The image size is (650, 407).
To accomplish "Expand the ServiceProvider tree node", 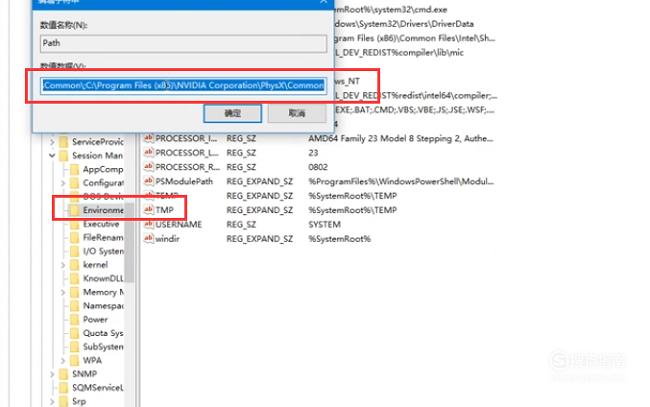I will click(52, 142).
